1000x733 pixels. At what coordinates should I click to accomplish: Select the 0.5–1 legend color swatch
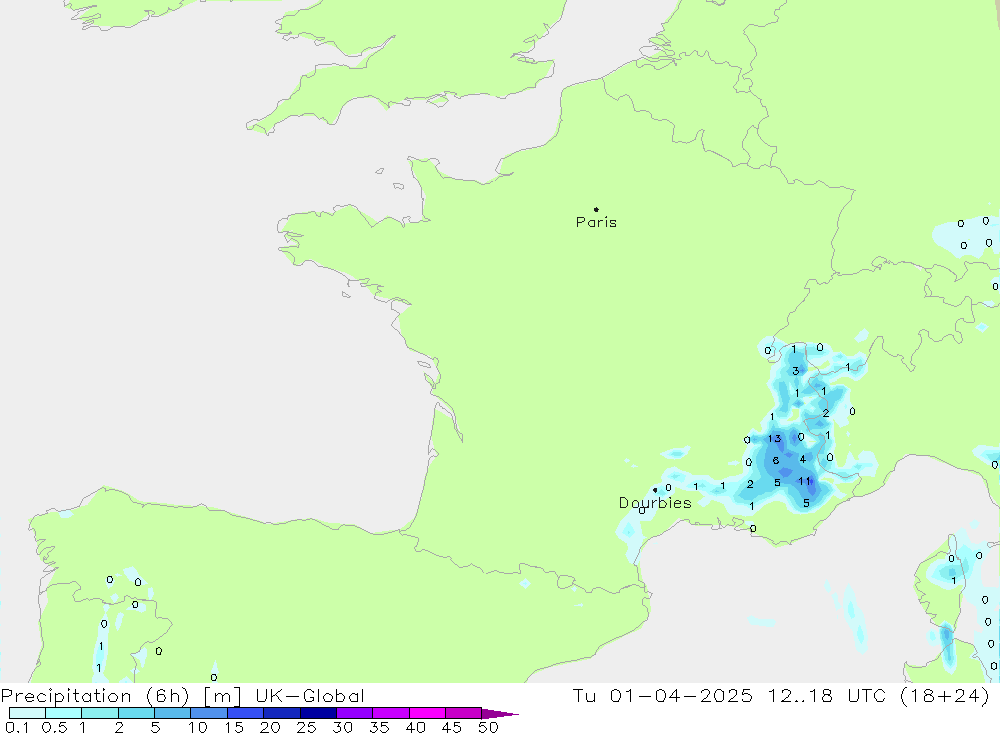click(x=64, y=713)
